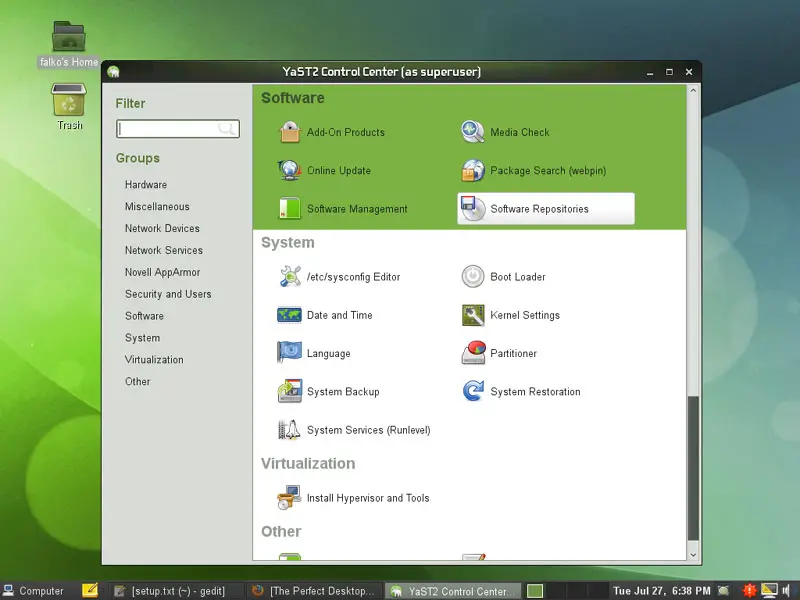The width and height of the screenshot is (800, 600).
Task: Select the Hardware group
Action: (x=146, y=185)
